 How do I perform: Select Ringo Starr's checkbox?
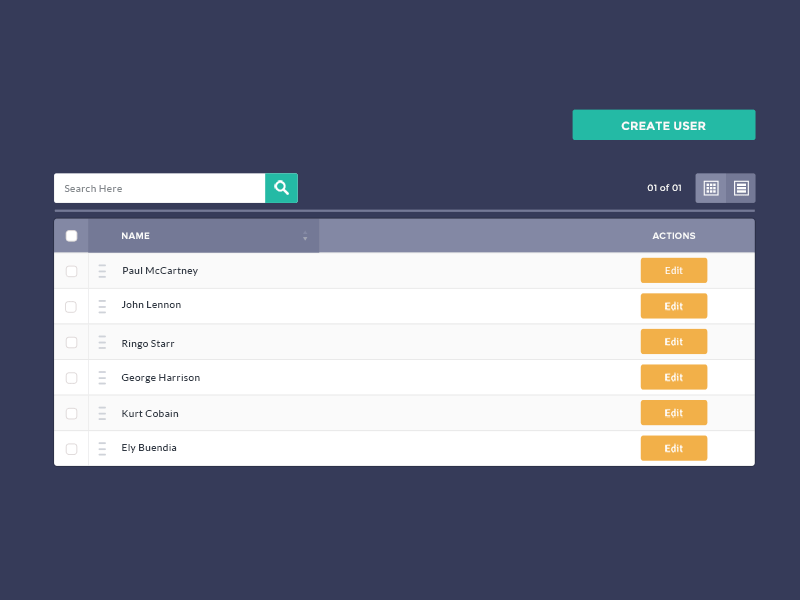click(71, 342)
